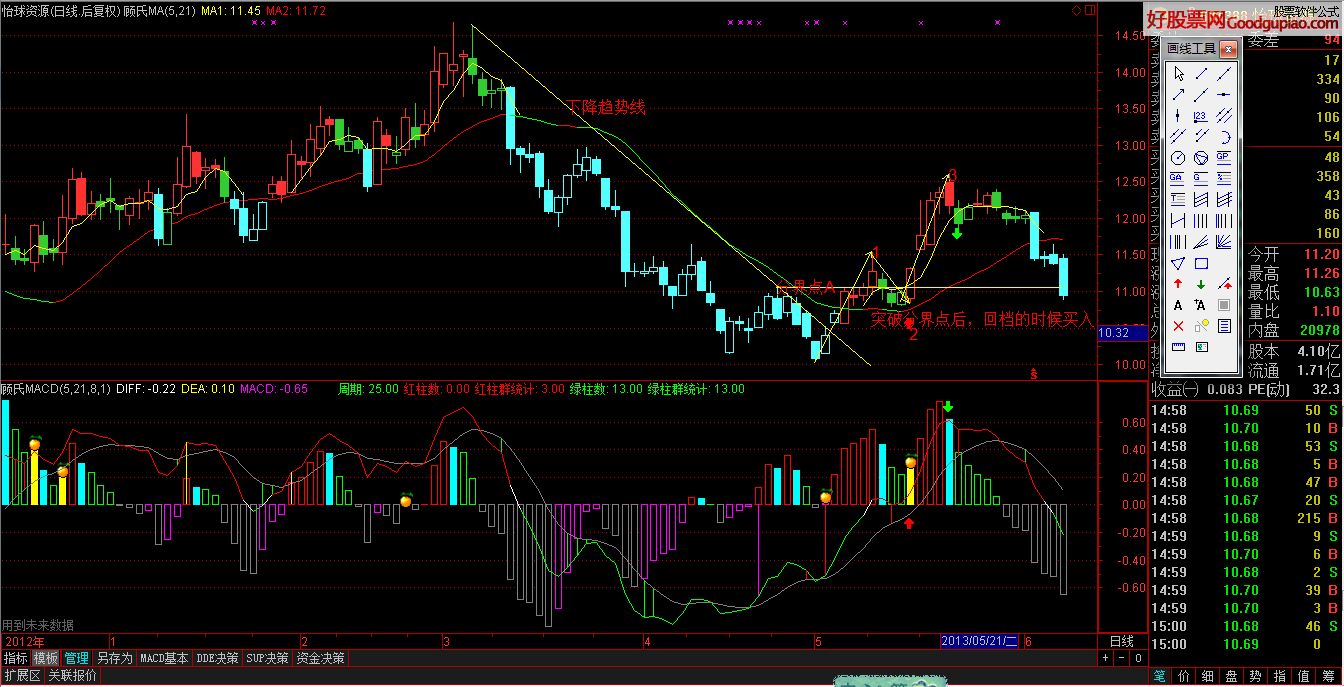Select the circle drawing tool
The width and height of the screenshot is (1344, 687).
[x=1179, y=158]
